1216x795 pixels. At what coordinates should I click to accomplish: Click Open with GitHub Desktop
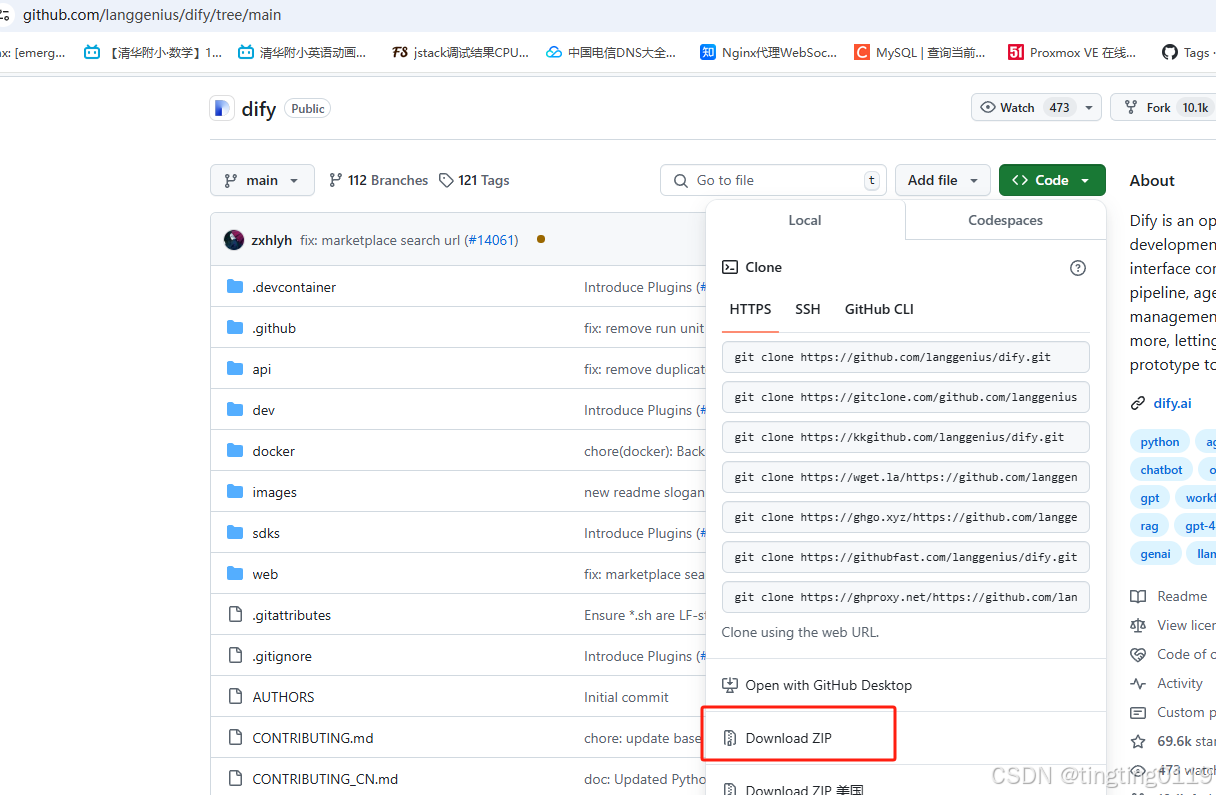tap(817, 686)
